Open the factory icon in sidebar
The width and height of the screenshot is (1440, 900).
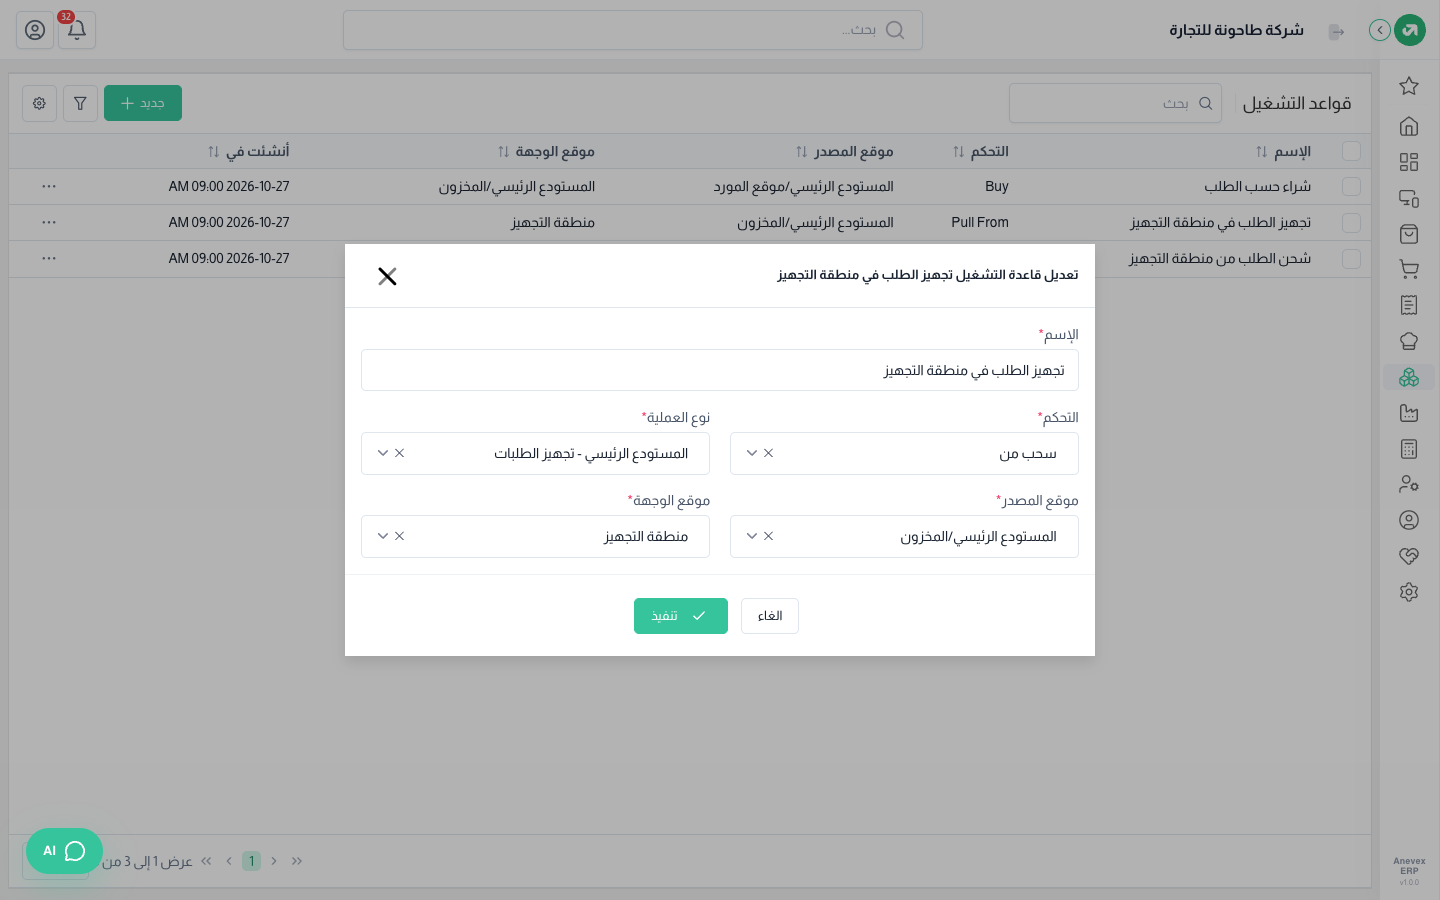pyautogui.click(x=1409, y=413)
